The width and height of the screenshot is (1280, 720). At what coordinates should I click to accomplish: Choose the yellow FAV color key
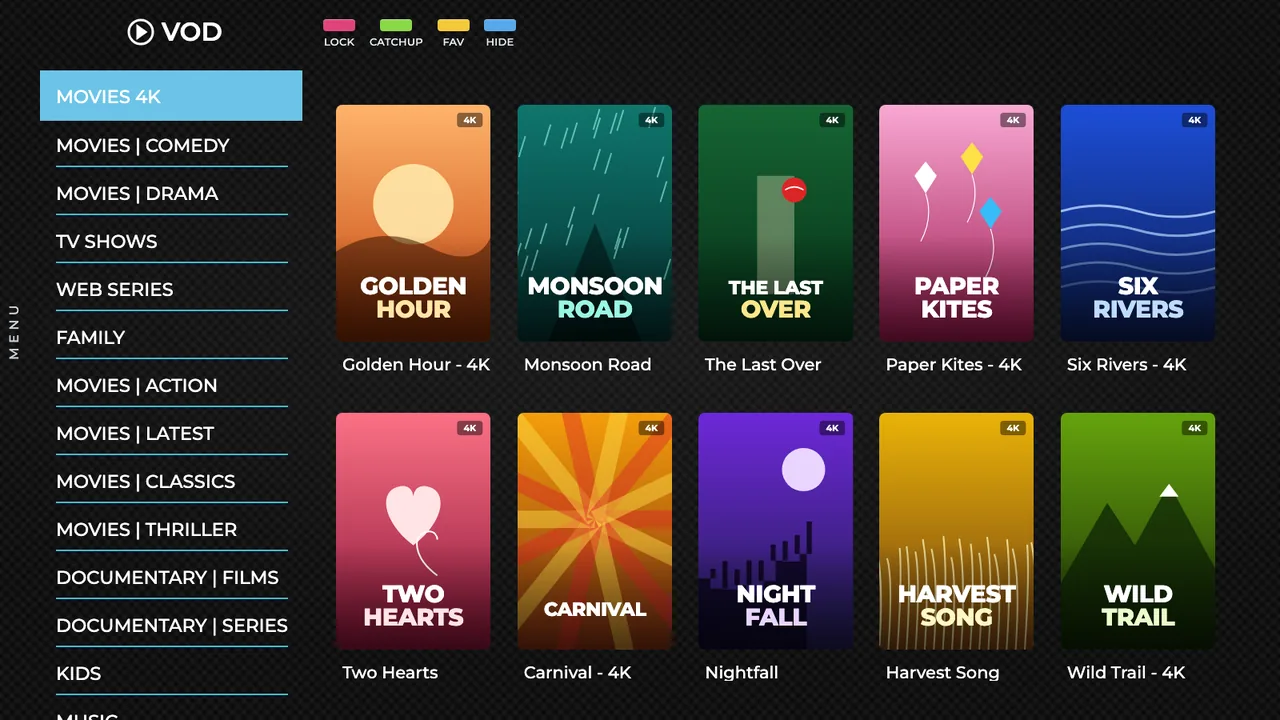[453, 26]
